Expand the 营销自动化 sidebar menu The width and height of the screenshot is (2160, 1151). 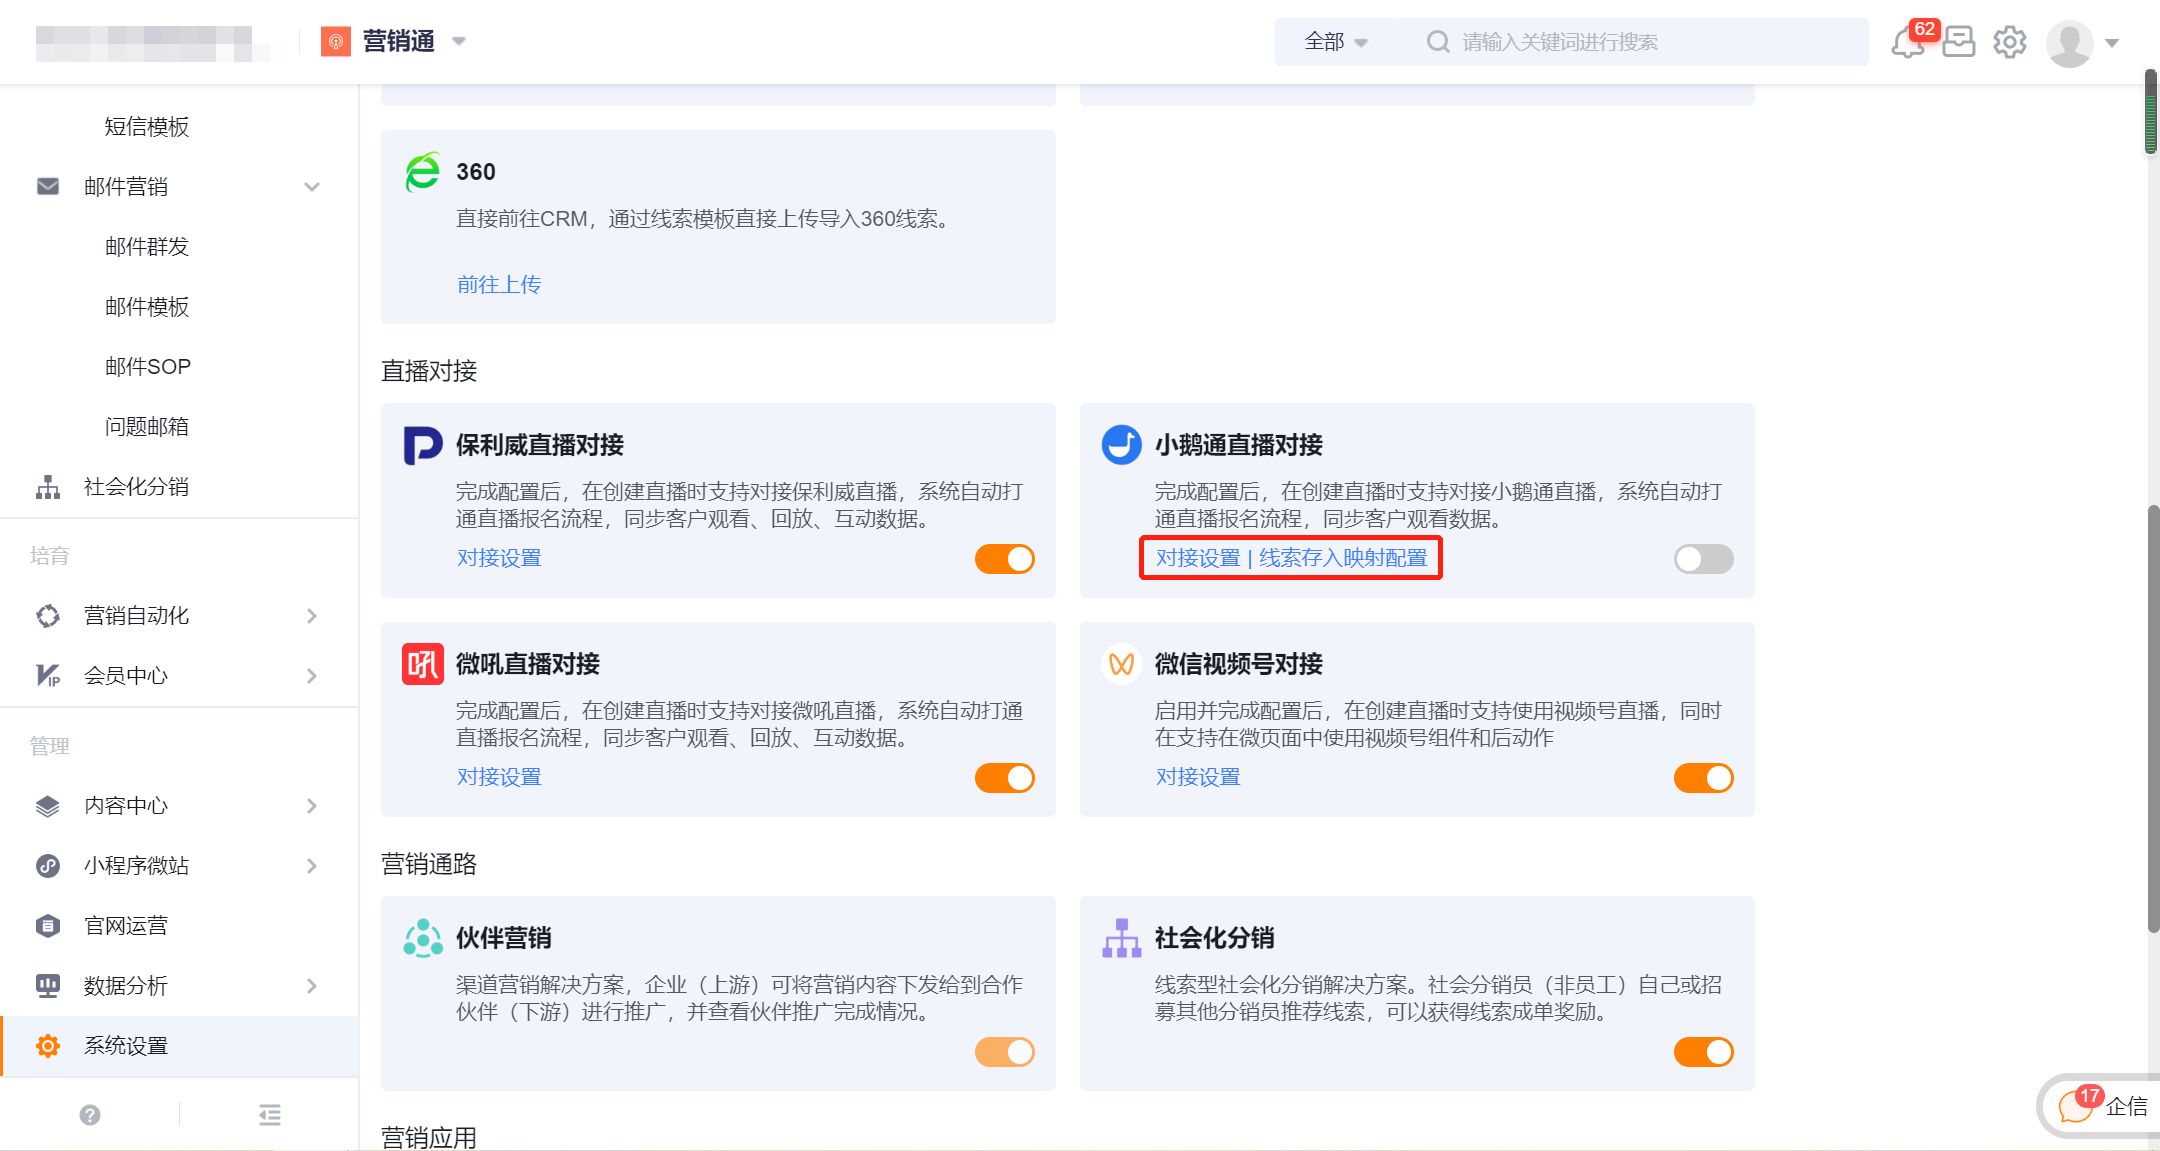pos(312,616)
